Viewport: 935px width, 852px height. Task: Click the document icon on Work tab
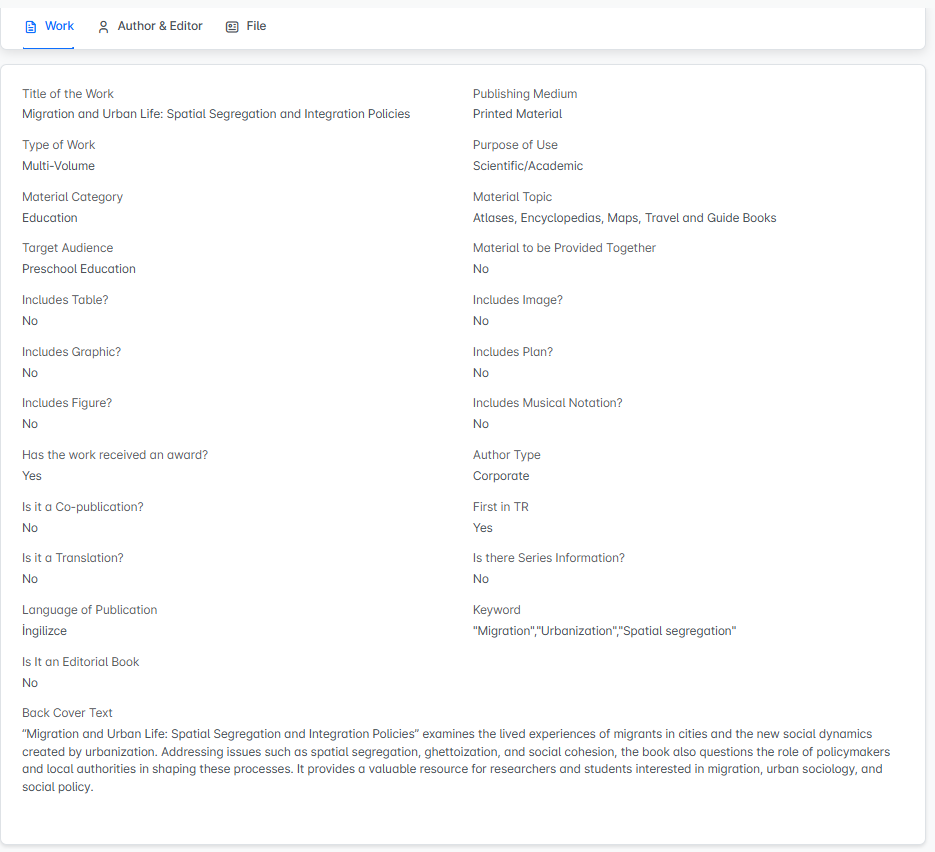(31, 27)
